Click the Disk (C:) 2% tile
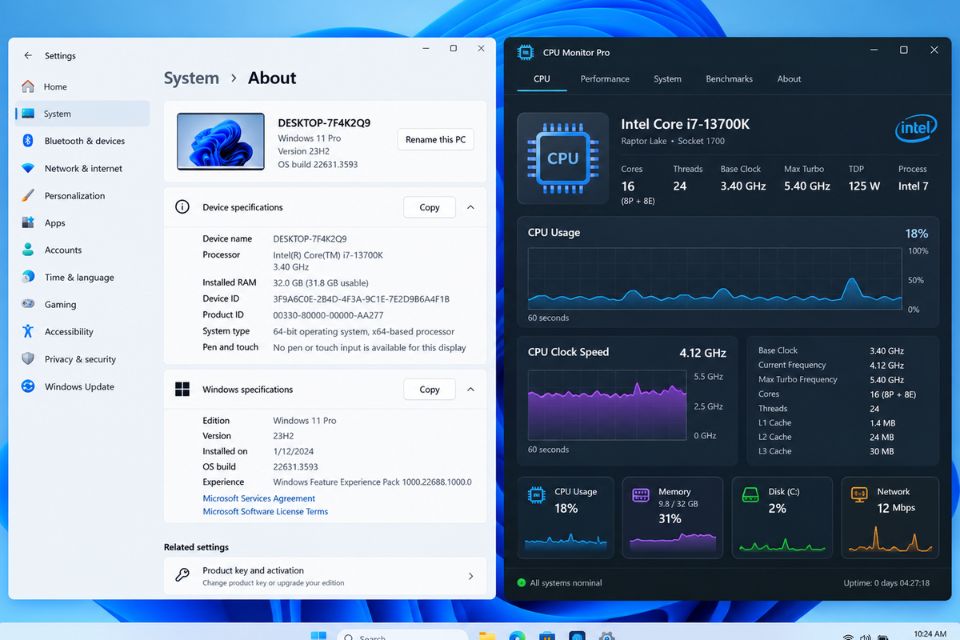 point(782,518)
